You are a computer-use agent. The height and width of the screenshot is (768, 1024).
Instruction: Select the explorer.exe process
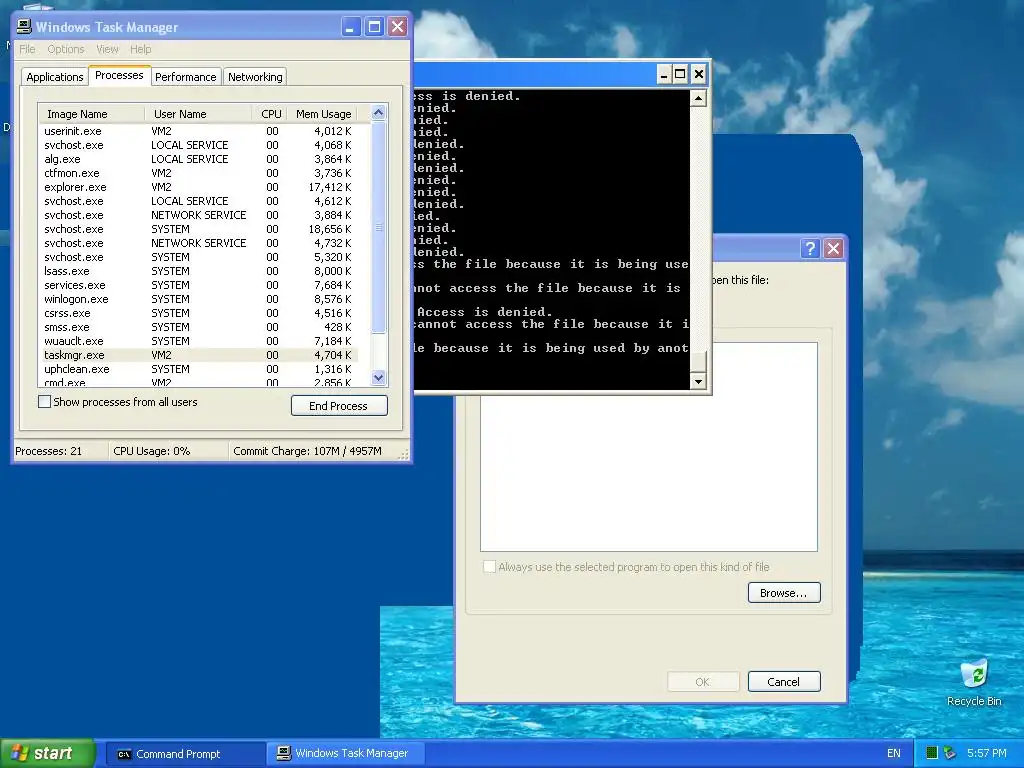(x=198, y=187)
